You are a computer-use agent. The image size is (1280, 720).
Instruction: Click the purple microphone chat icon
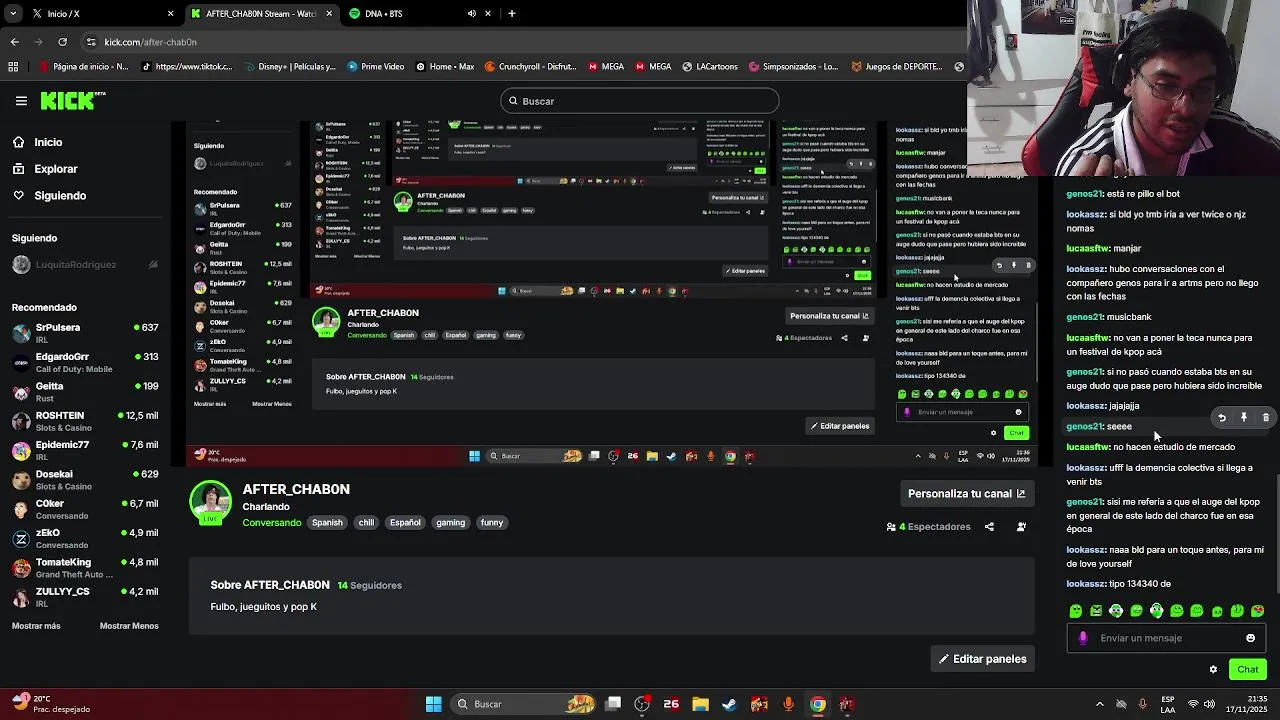pyautogui.click(x=1083, y=638)
